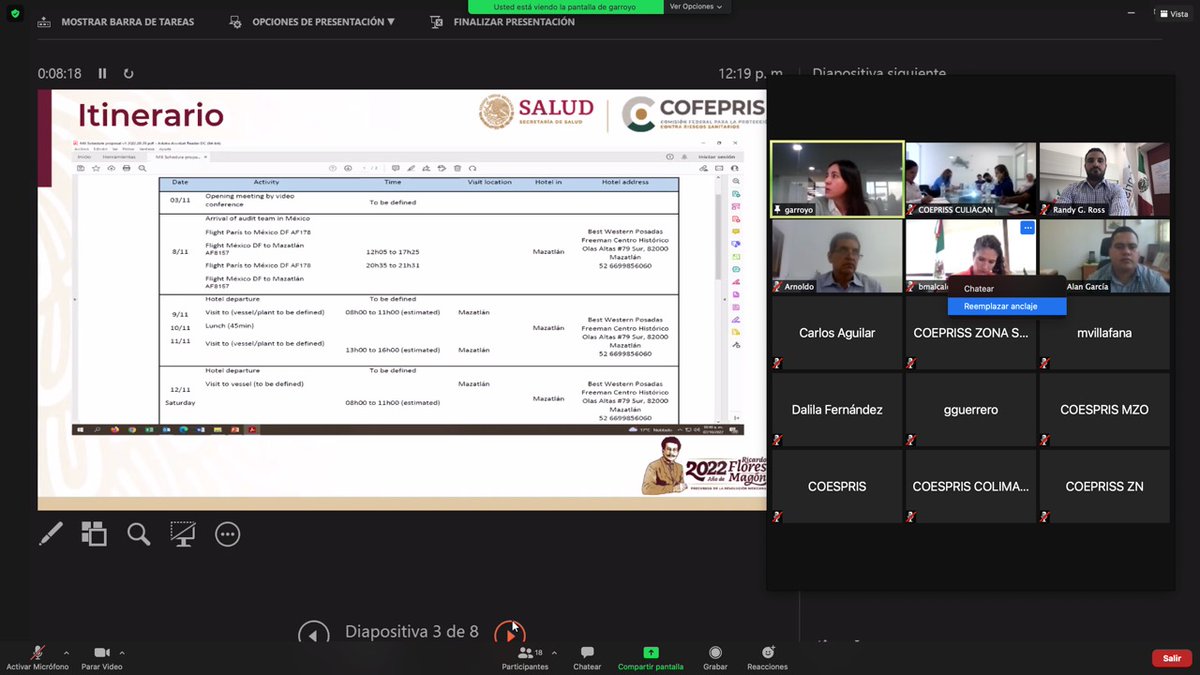
Task: Select Alan García video tile
Action: 1104,256
